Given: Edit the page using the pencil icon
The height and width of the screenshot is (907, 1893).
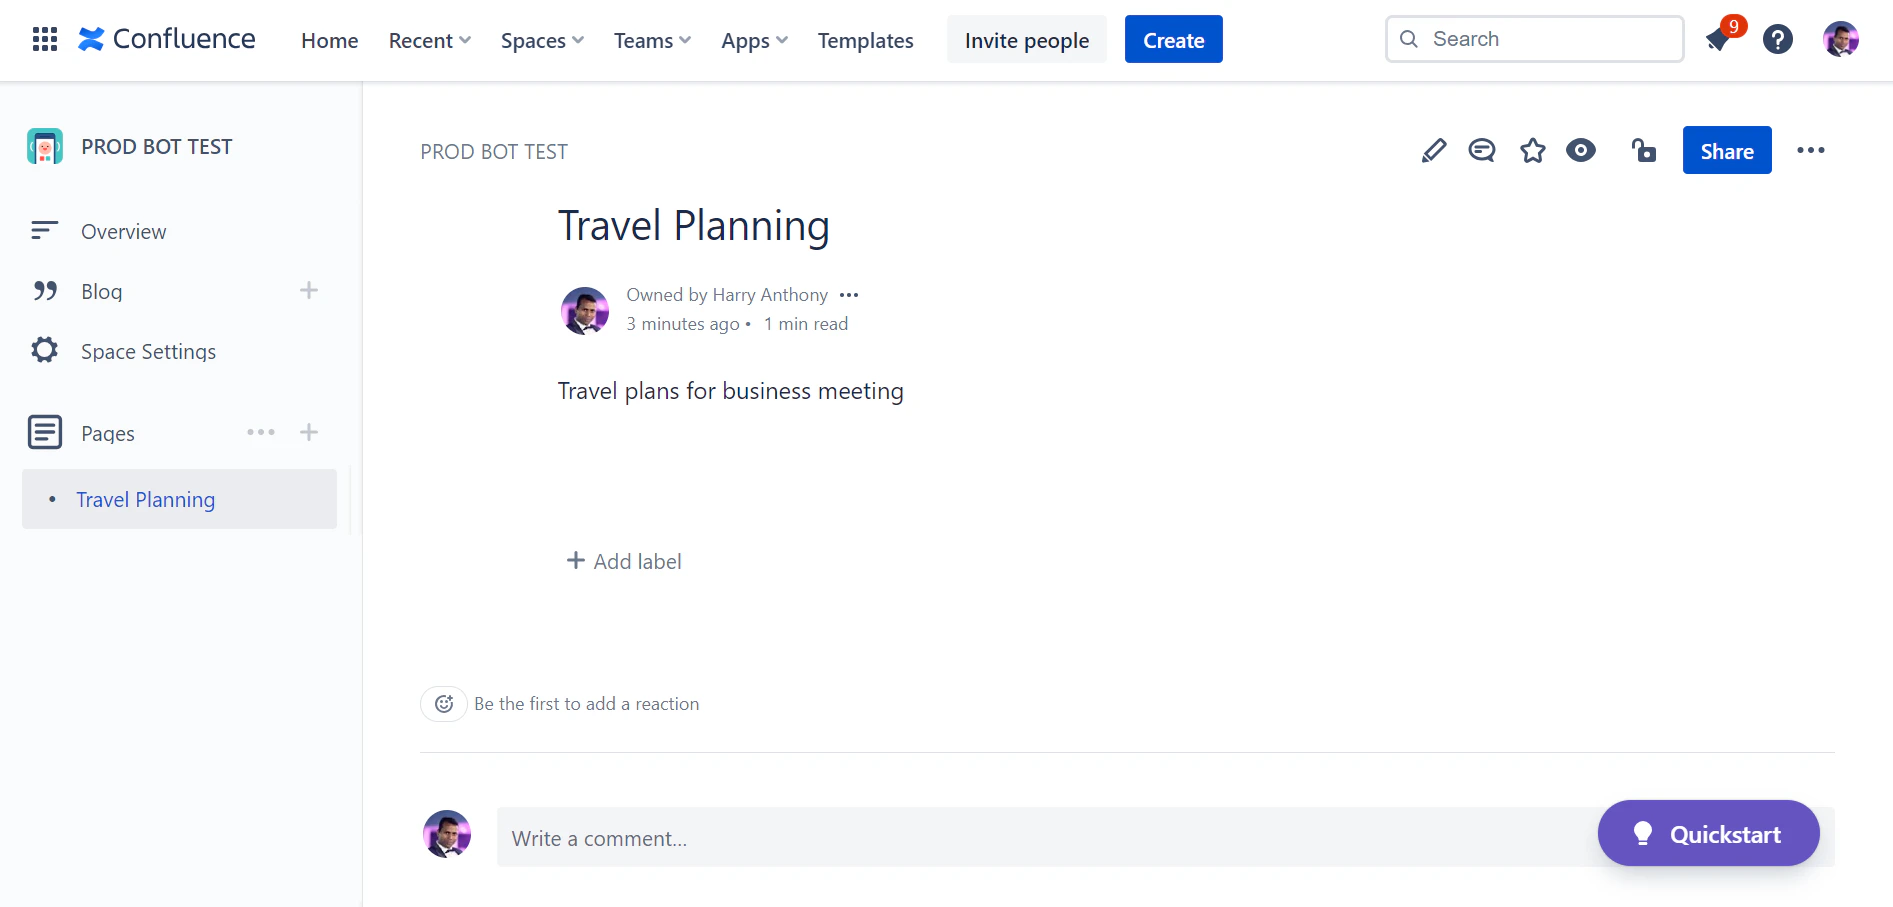Looking at the screenshot, I should [1433, 150].
